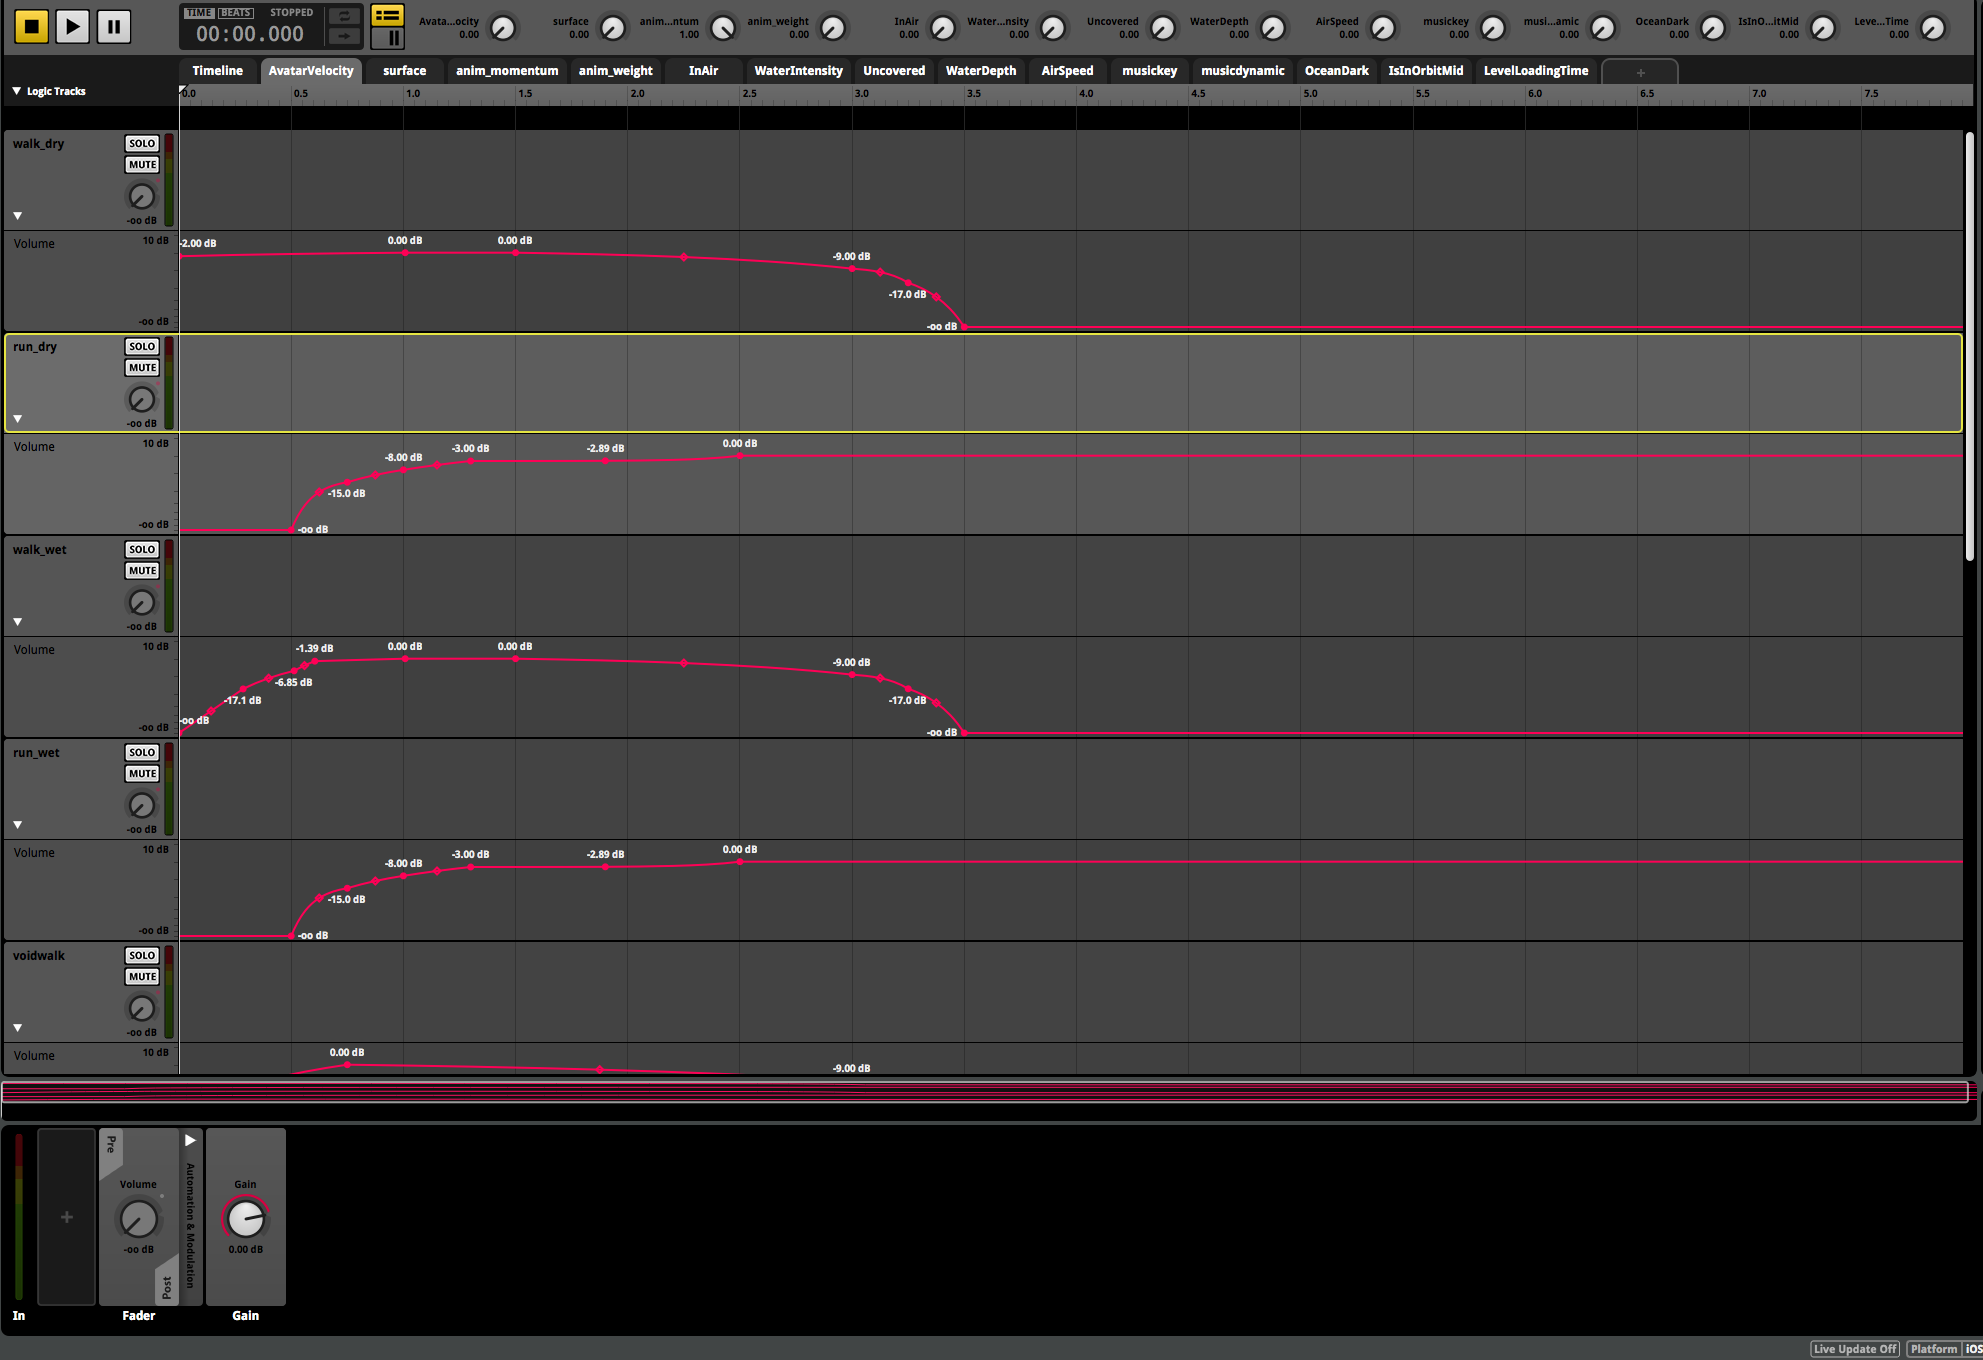The height and width of the screenshot is (1360, 1983).
Task: Click the stop playback button
Action: pos(31,26)
